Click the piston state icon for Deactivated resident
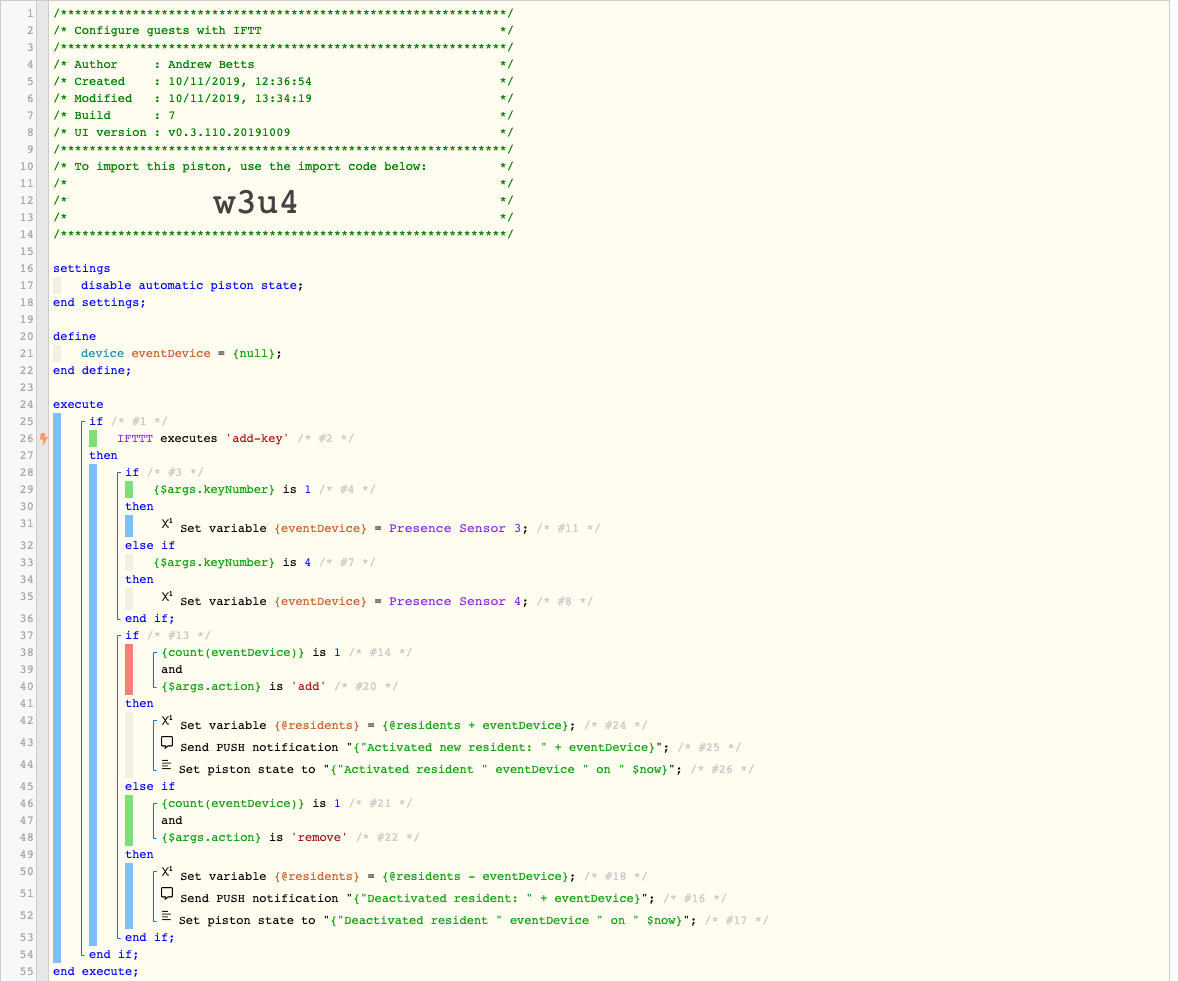Viewport: 1178px width, 981px height. [x=167, y=916]
